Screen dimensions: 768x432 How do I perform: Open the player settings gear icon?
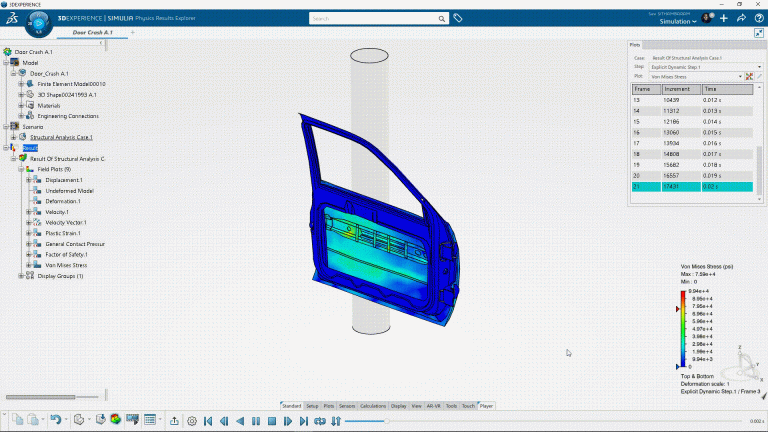click(x=192, y=421)
